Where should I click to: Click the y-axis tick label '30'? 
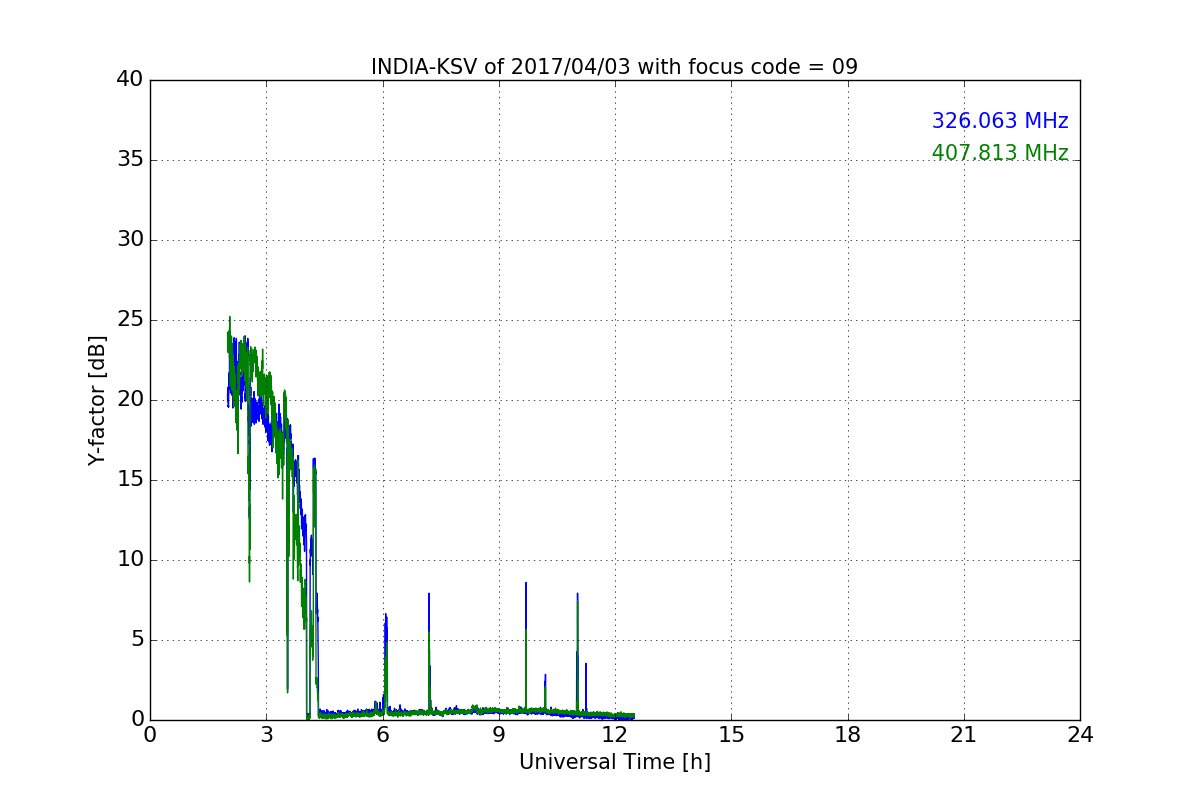(x=129, y=240)
